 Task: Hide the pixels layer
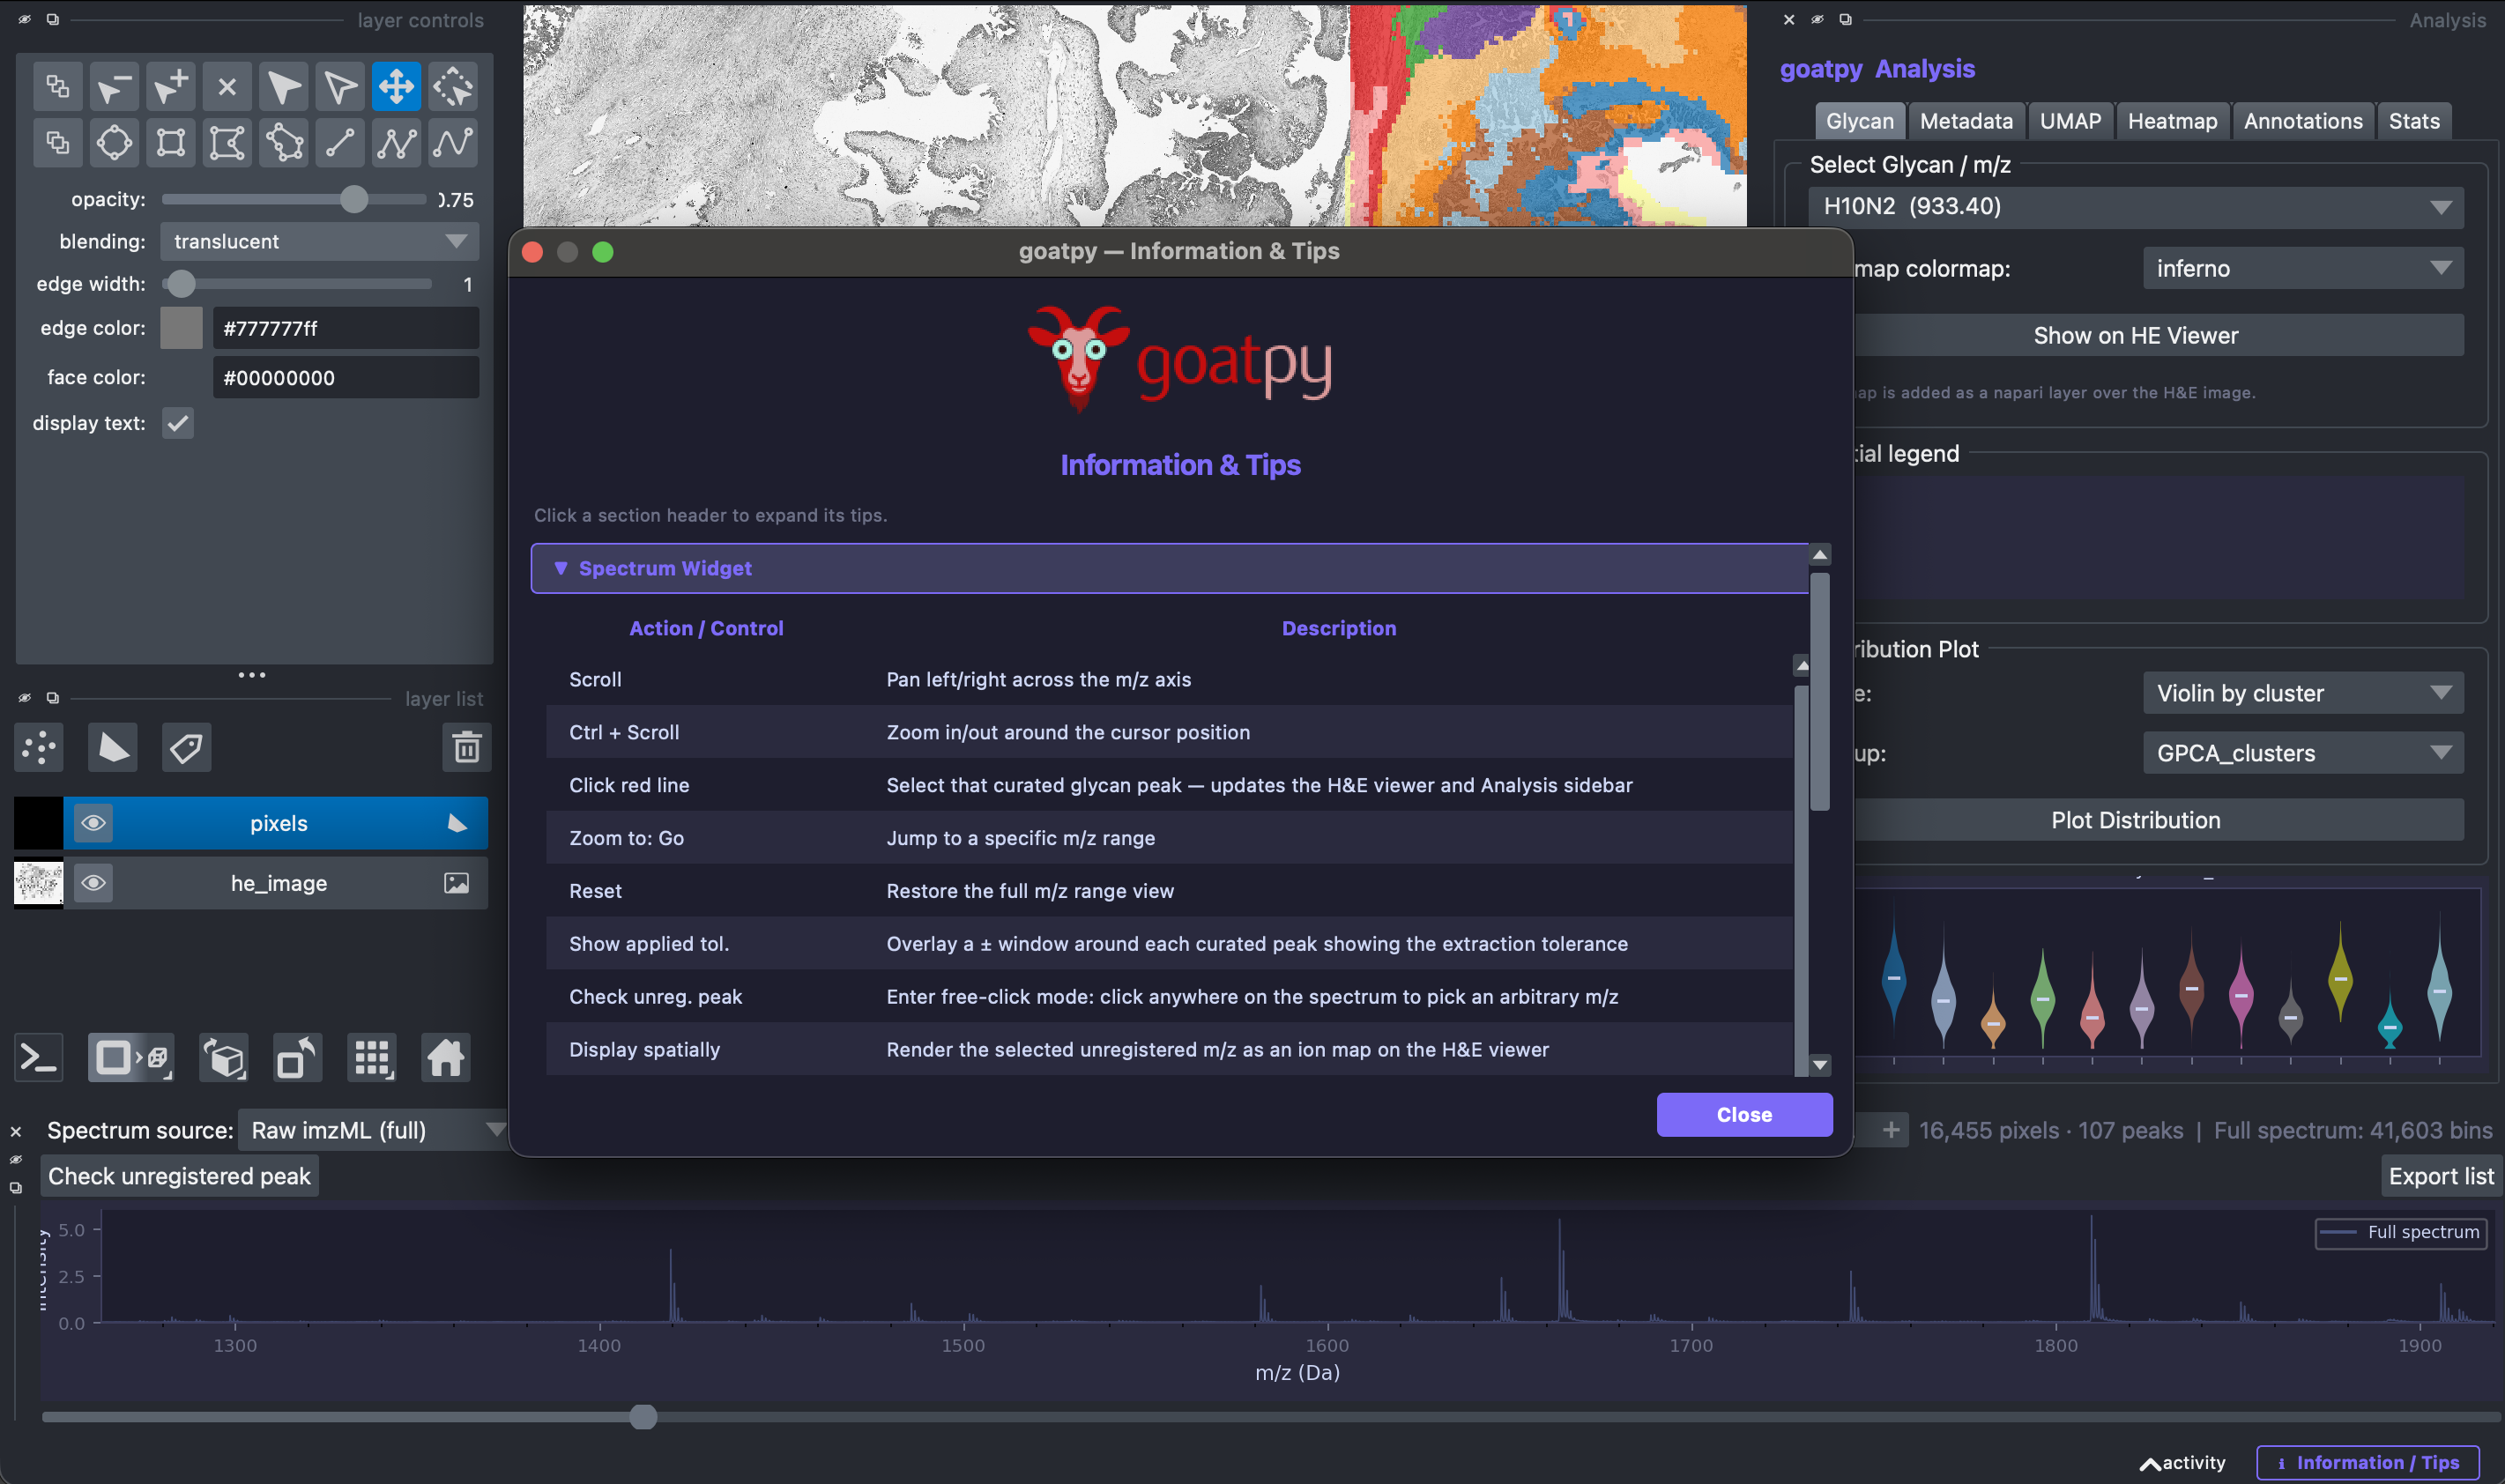(94, 823)
